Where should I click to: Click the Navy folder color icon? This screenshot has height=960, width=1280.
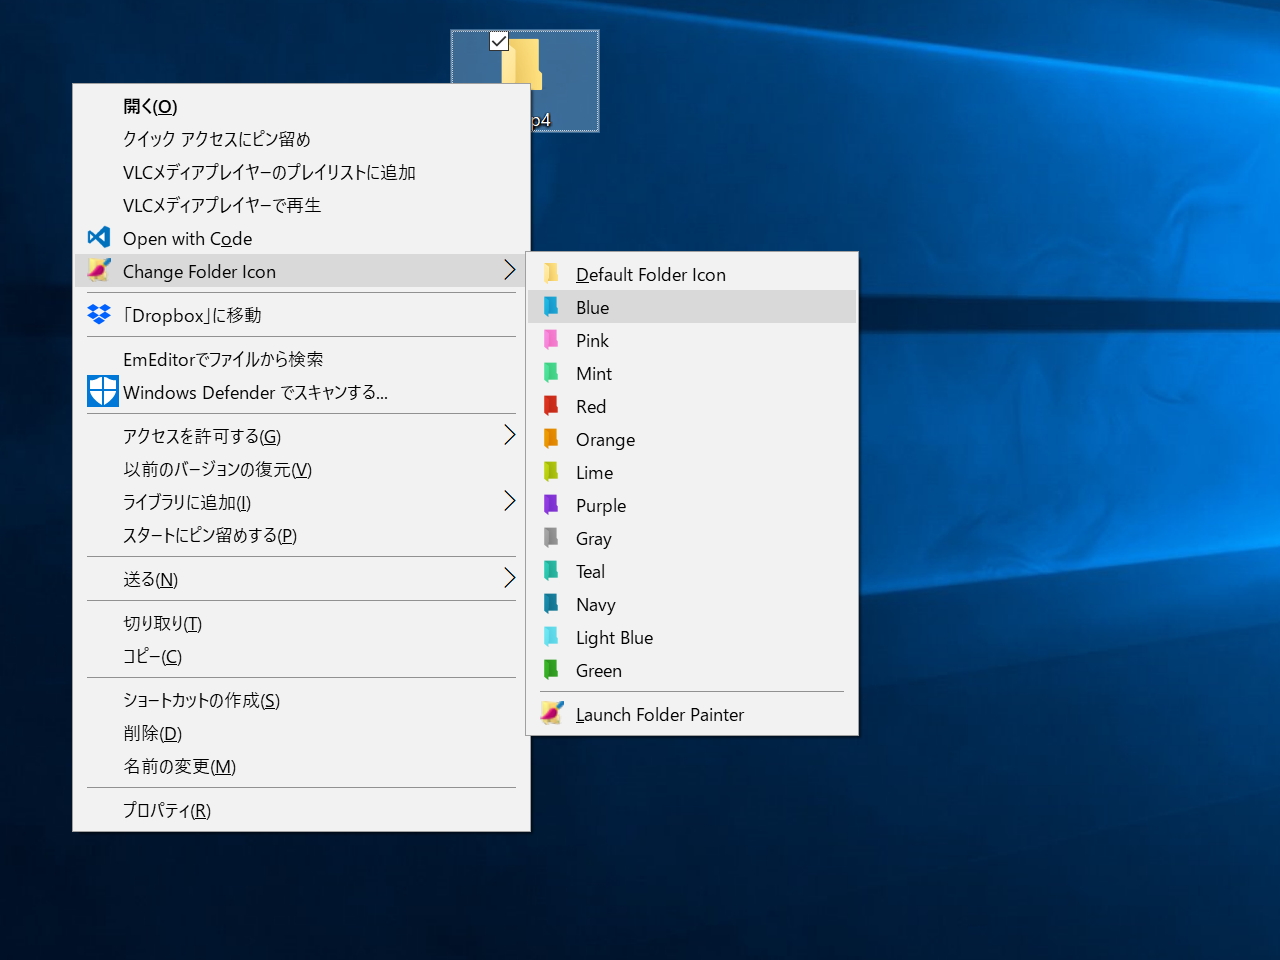point(551,603)
